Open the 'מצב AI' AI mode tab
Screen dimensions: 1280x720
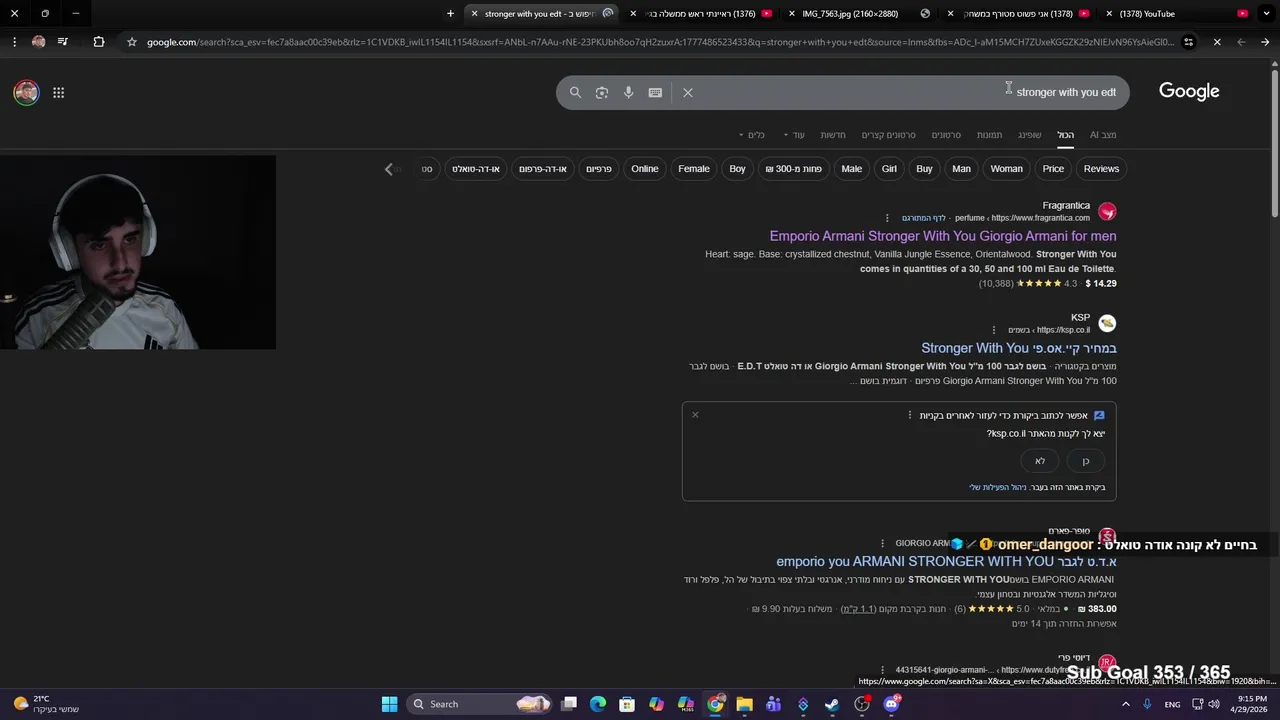(1103, 135)
